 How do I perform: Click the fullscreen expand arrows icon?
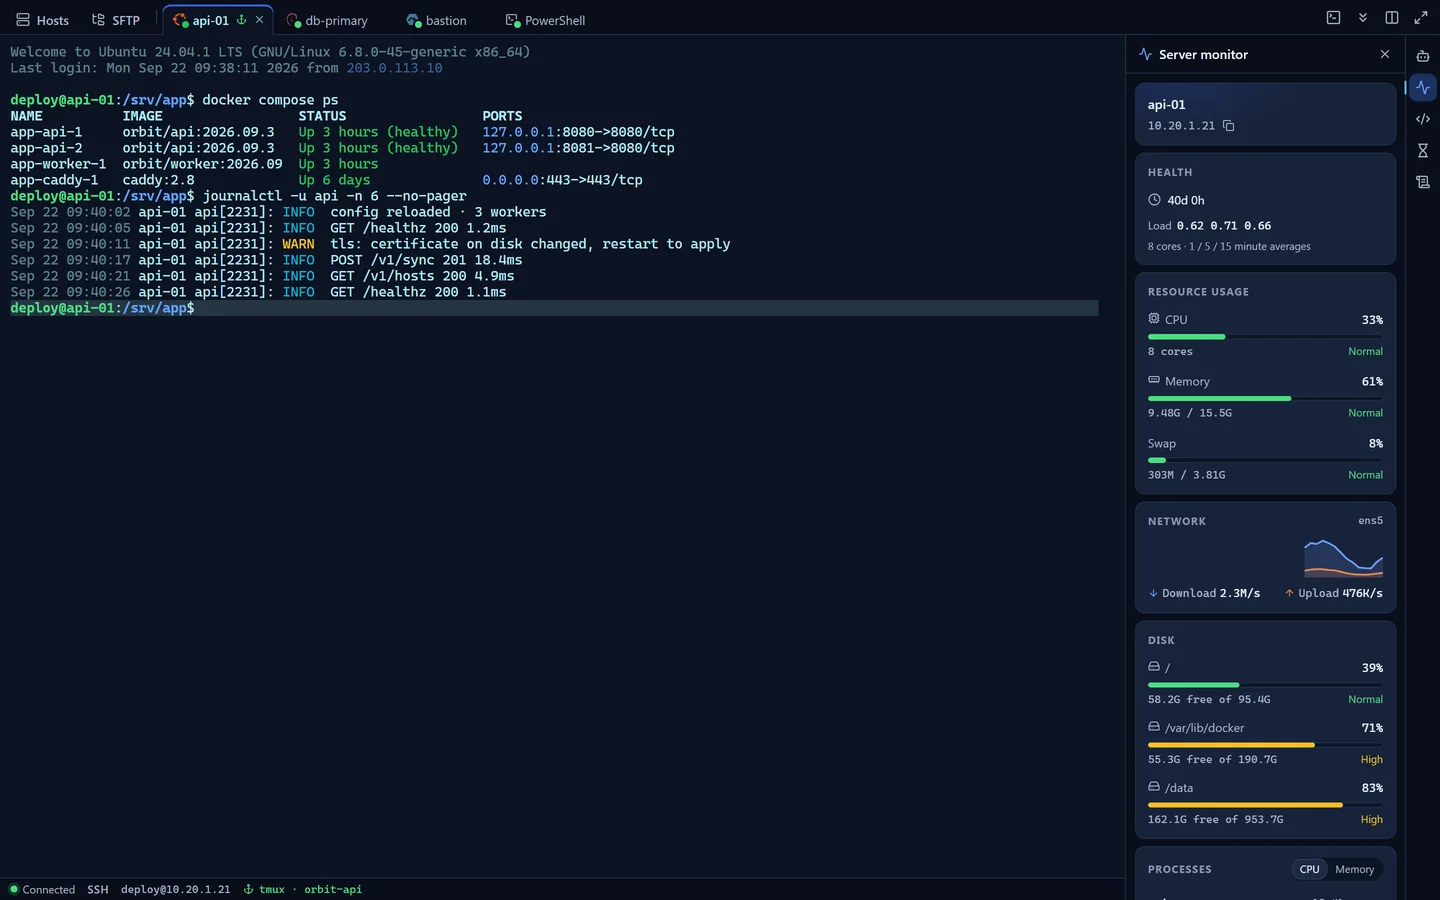pyautogui.click(x=1420, y=18)
